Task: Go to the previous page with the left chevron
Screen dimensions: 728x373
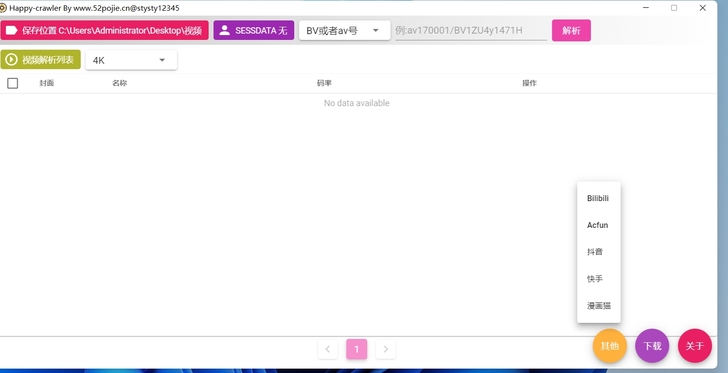Action: tap(328, 349)
